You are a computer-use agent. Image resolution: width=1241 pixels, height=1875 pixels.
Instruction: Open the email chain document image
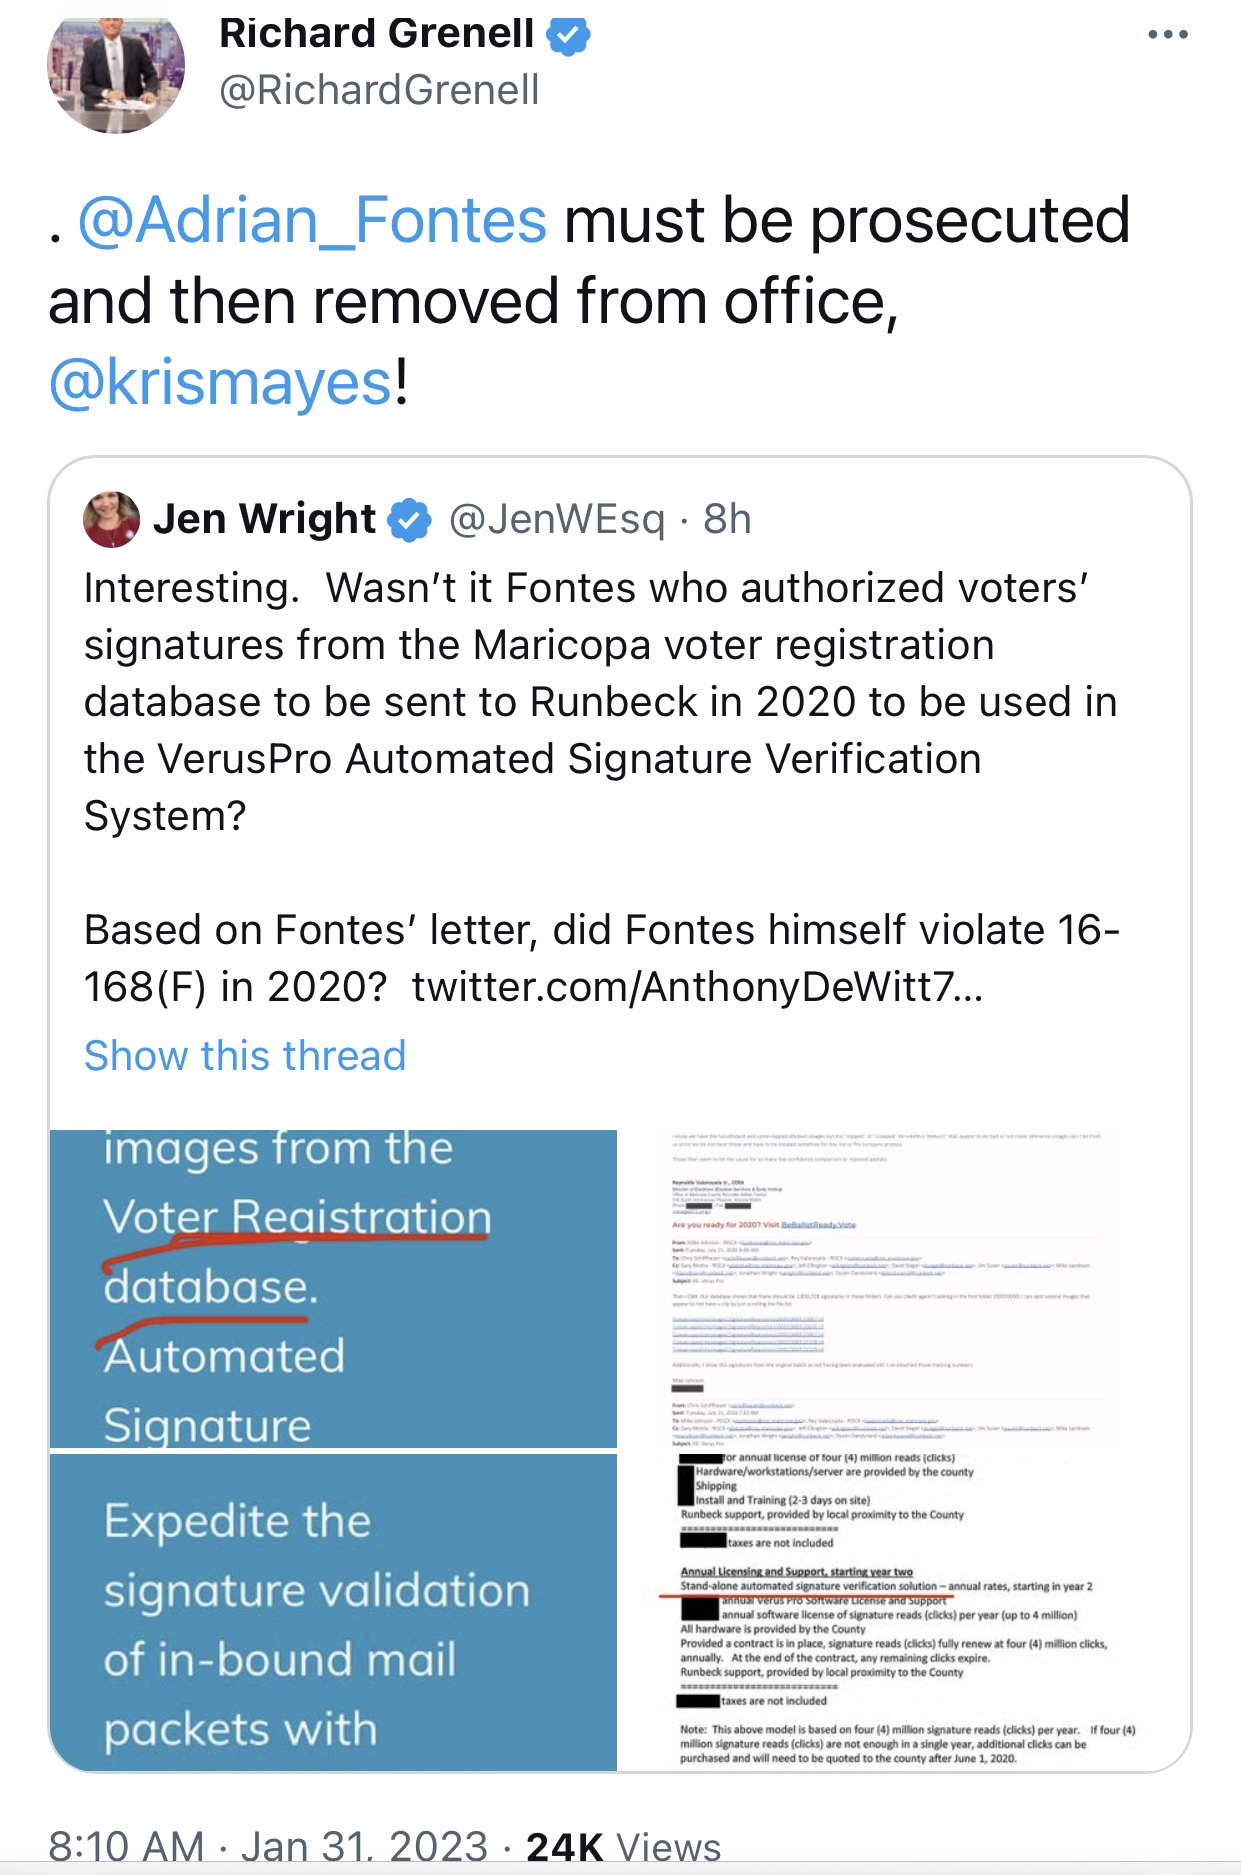pyautogui.click(x=903, y=1288)
